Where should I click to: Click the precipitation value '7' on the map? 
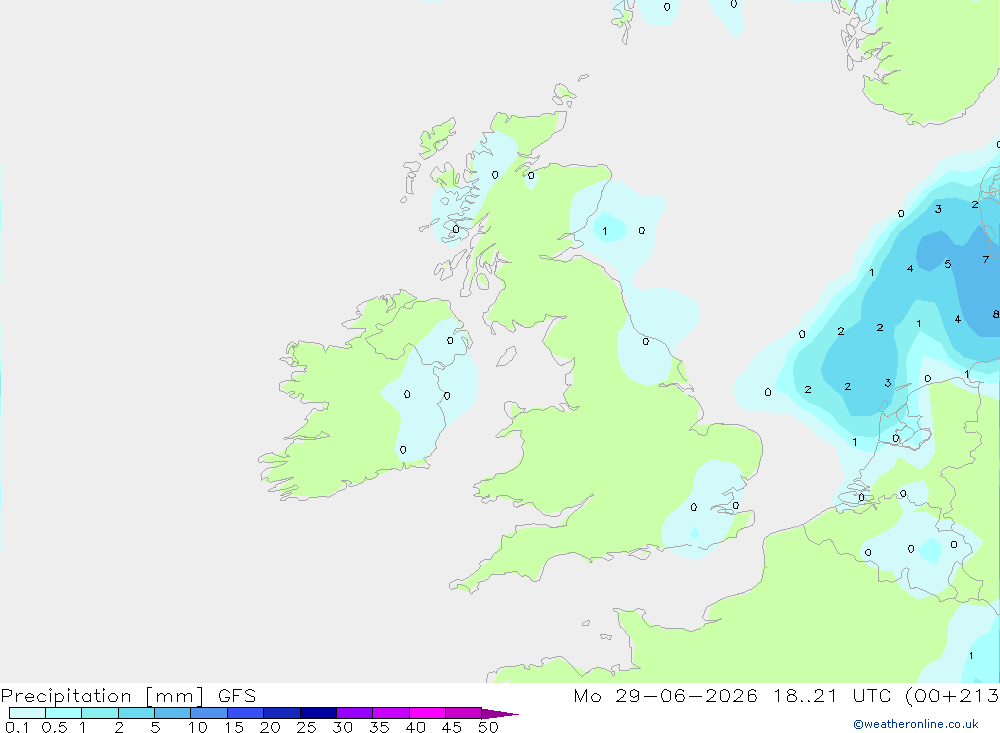pyautogui.click(x=985, y=259)
